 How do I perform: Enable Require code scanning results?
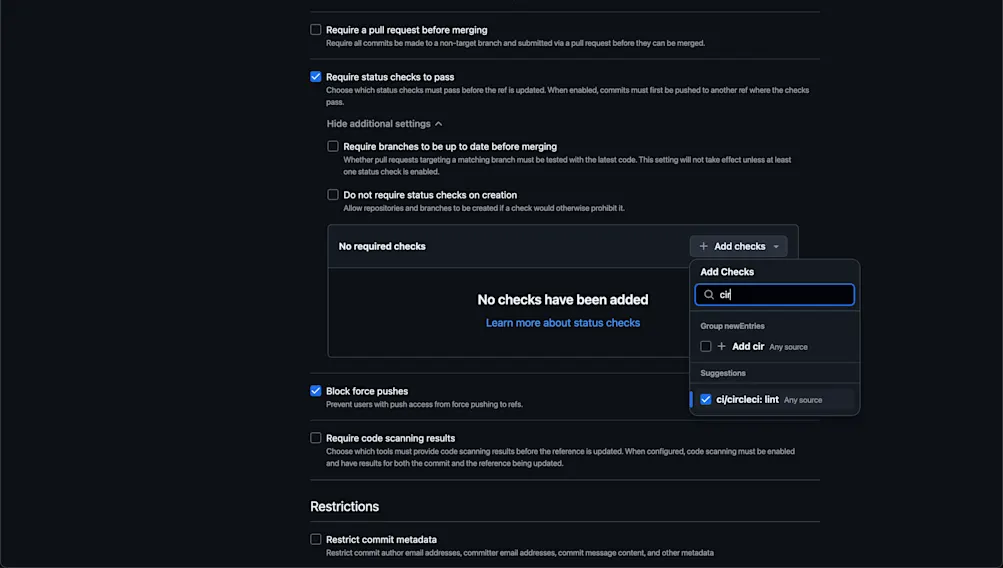coord(315,438)
